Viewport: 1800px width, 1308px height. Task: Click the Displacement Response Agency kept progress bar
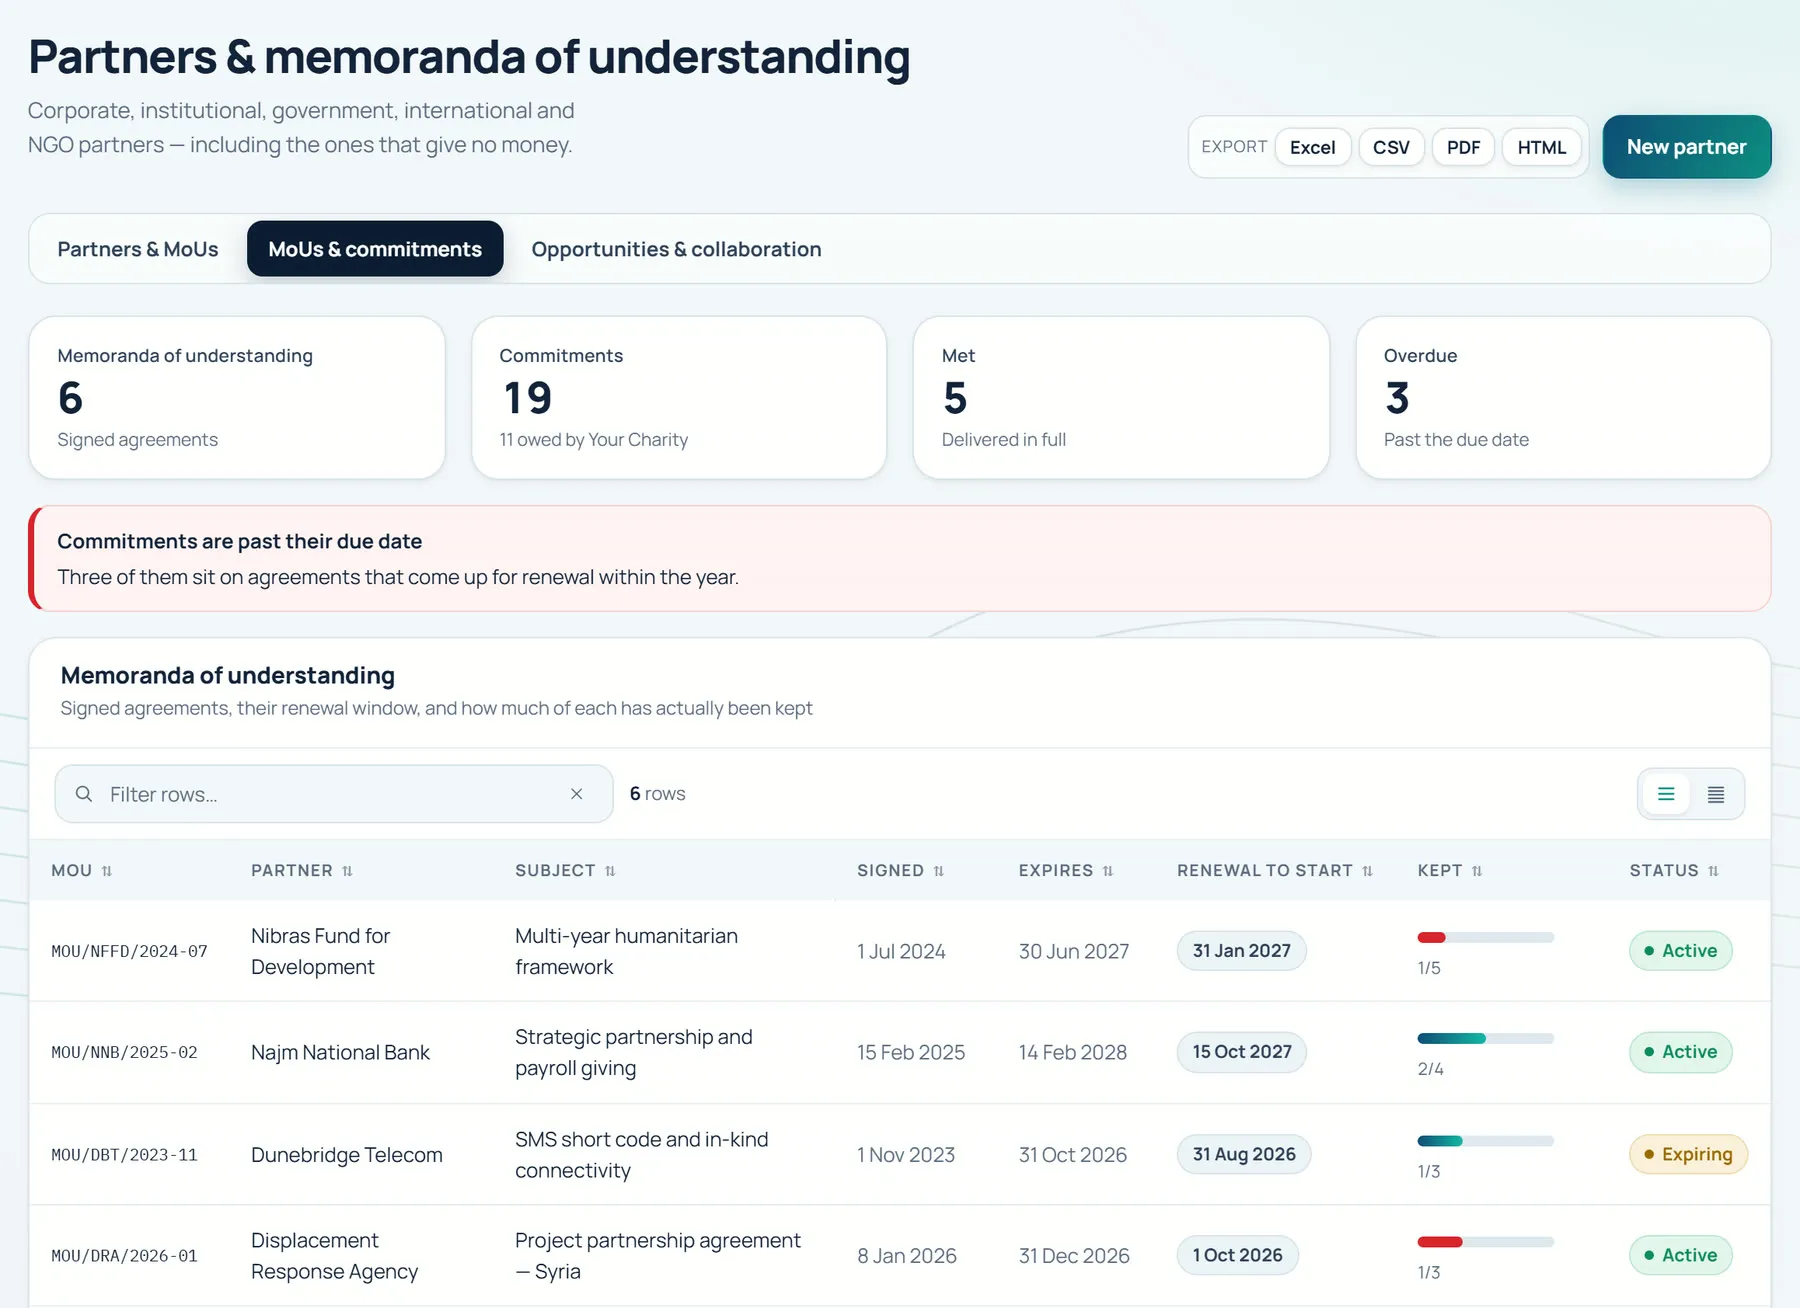[1485, 1242]
